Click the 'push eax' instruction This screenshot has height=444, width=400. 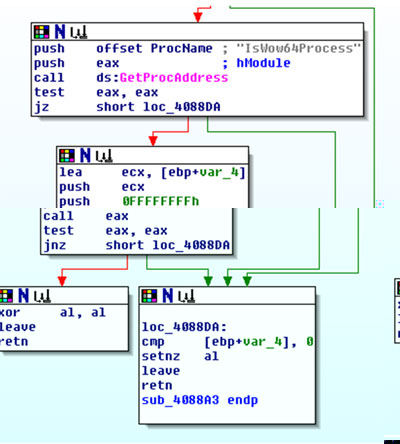77,63
